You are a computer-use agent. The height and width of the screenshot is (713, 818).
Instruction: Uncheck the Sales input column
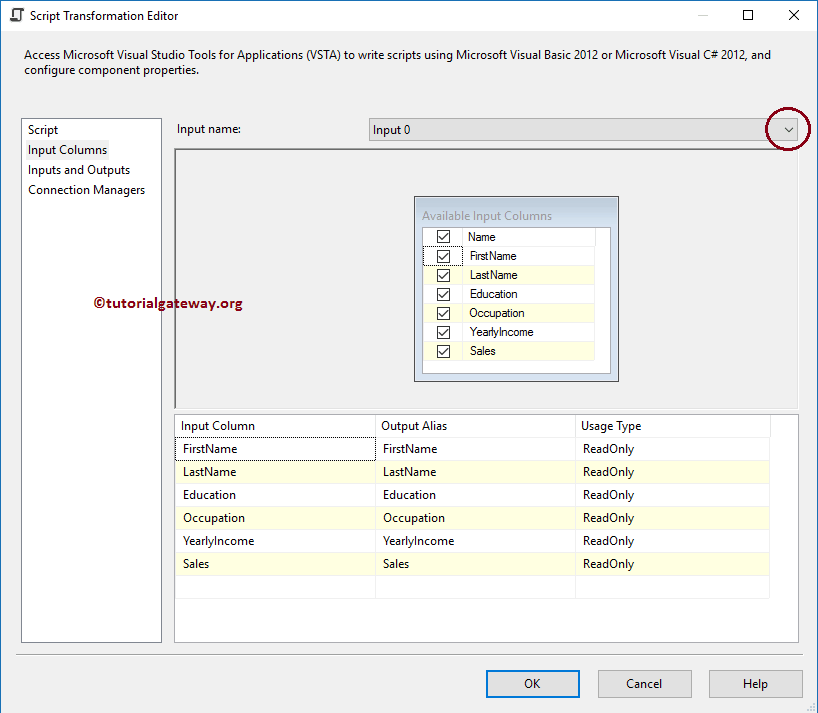[x=443, y=350]
